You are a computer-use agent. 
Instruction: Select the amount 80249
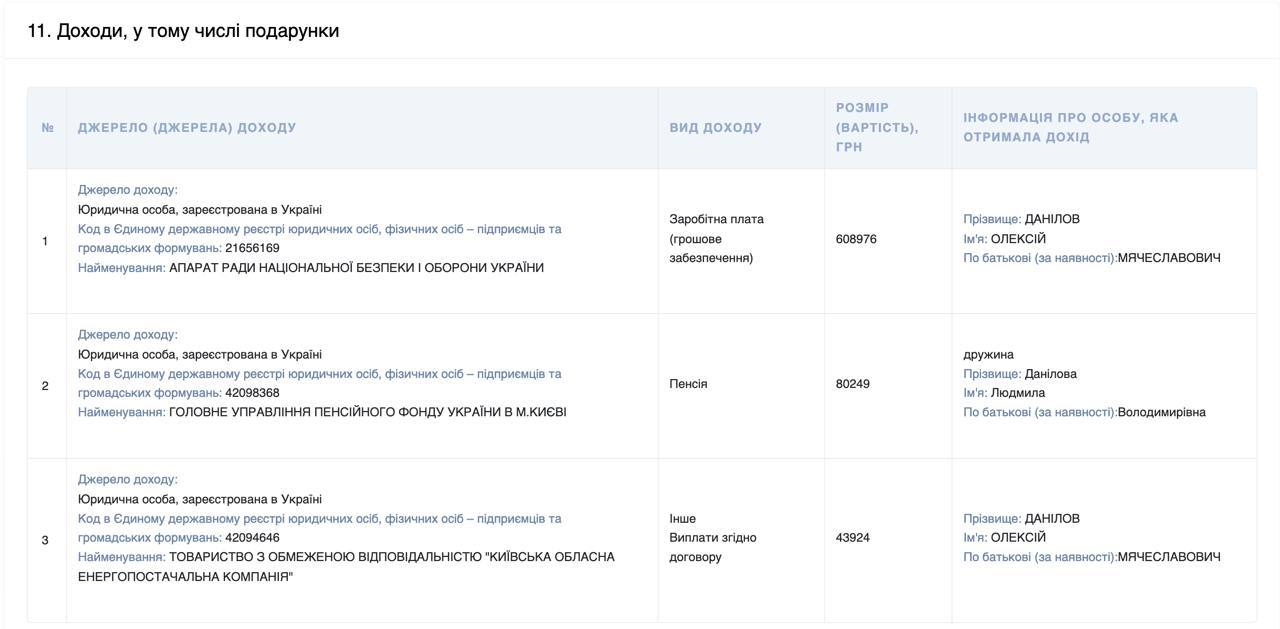(852, 384)
